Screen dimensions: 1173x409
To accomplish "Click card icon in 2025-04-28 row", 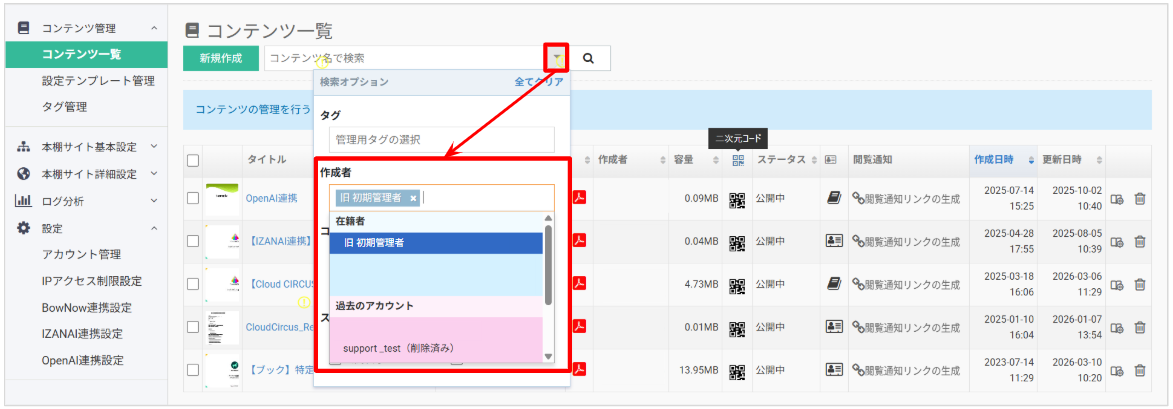I will tap(833, 241).
